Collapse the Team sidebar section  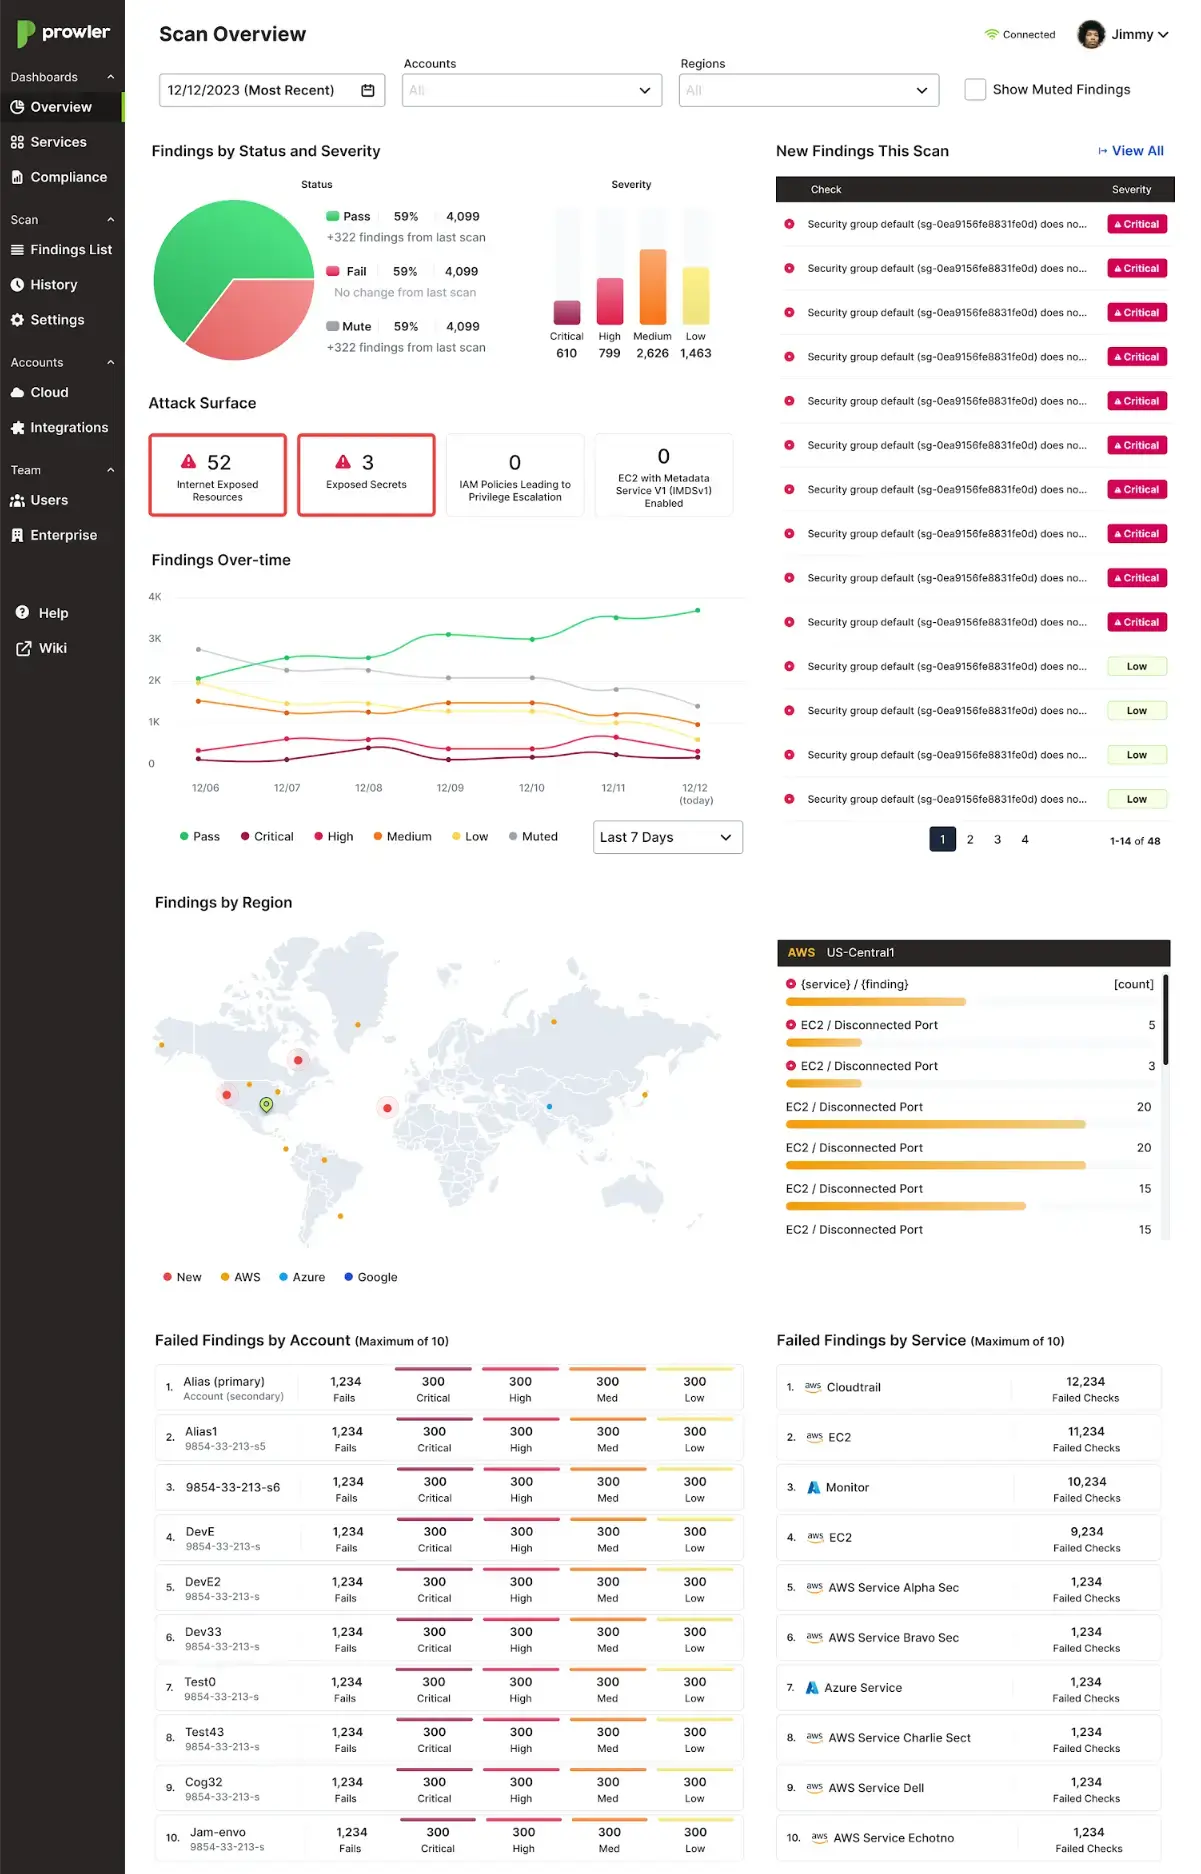[x=110, y=470]
